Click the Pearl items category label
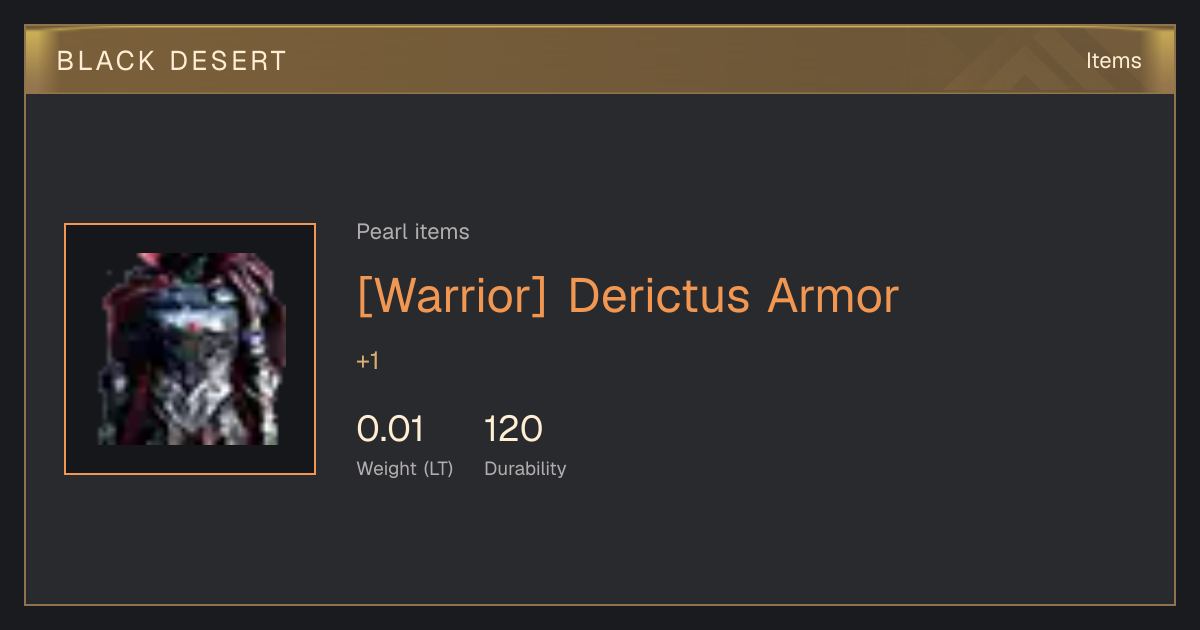This screenshot has width=1200, height=630. (413, 232)
